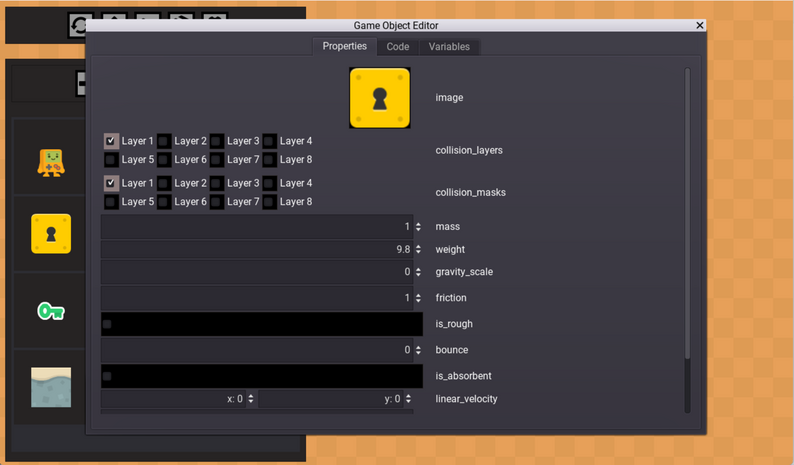Select the sandy water tile object in the sidebar
Viewport: 794px width, 465px height.
point(51,387)
